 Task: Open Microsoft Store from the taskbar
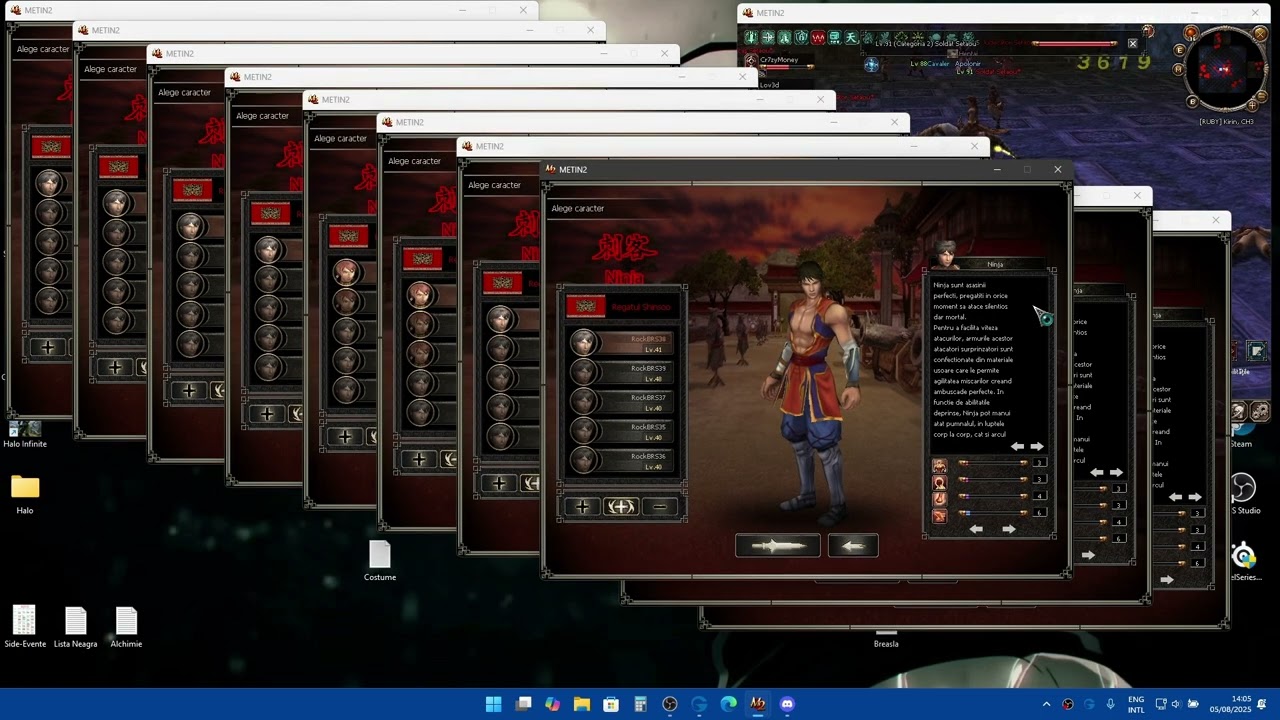[611, 704]
